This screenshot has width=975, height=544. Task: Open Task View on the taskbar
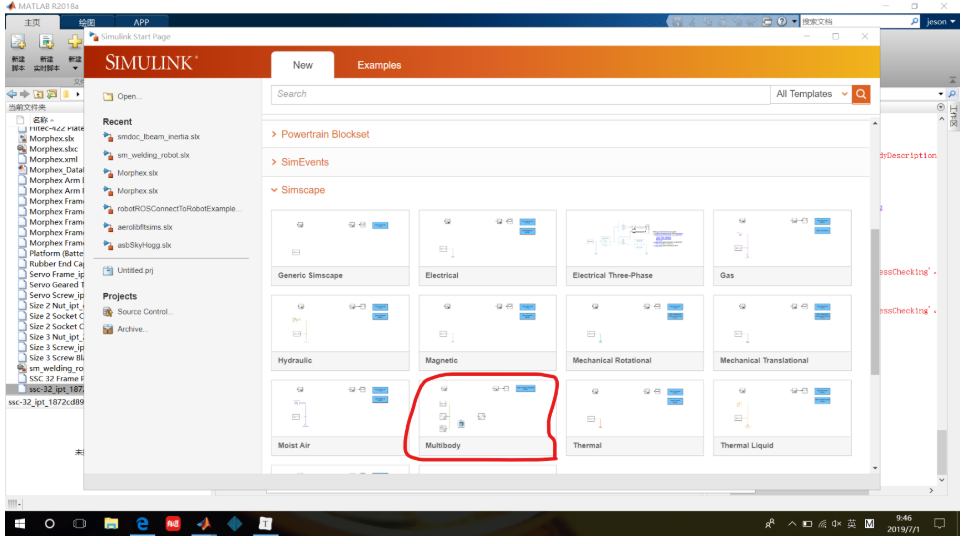(80, 524)
